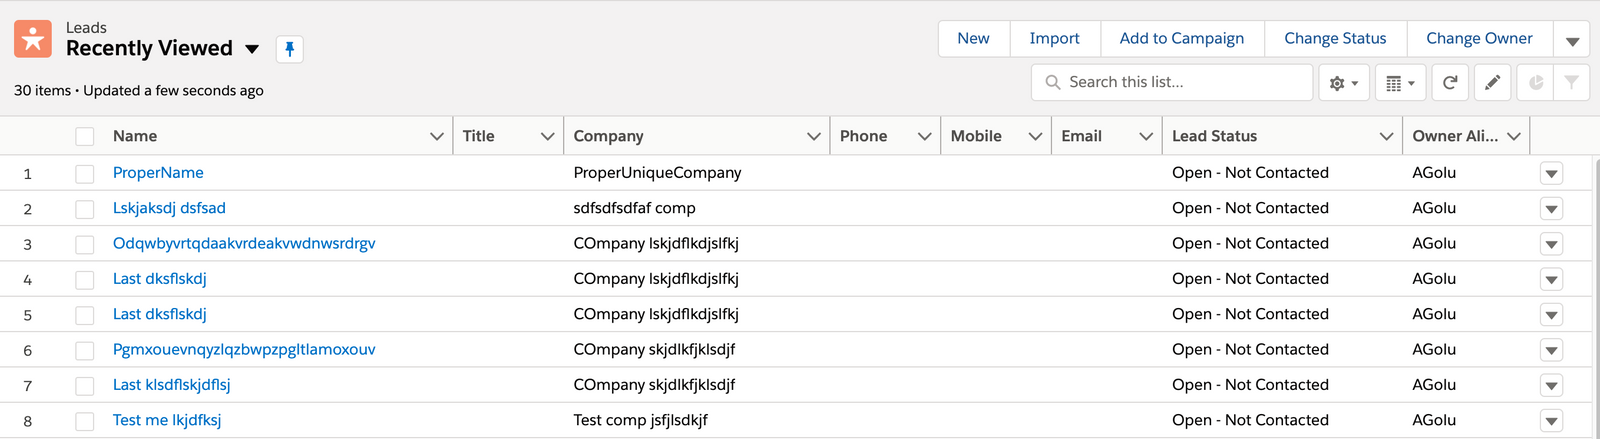Expand the Recently Viewed list view dropdown

click(x=252, y=49)
